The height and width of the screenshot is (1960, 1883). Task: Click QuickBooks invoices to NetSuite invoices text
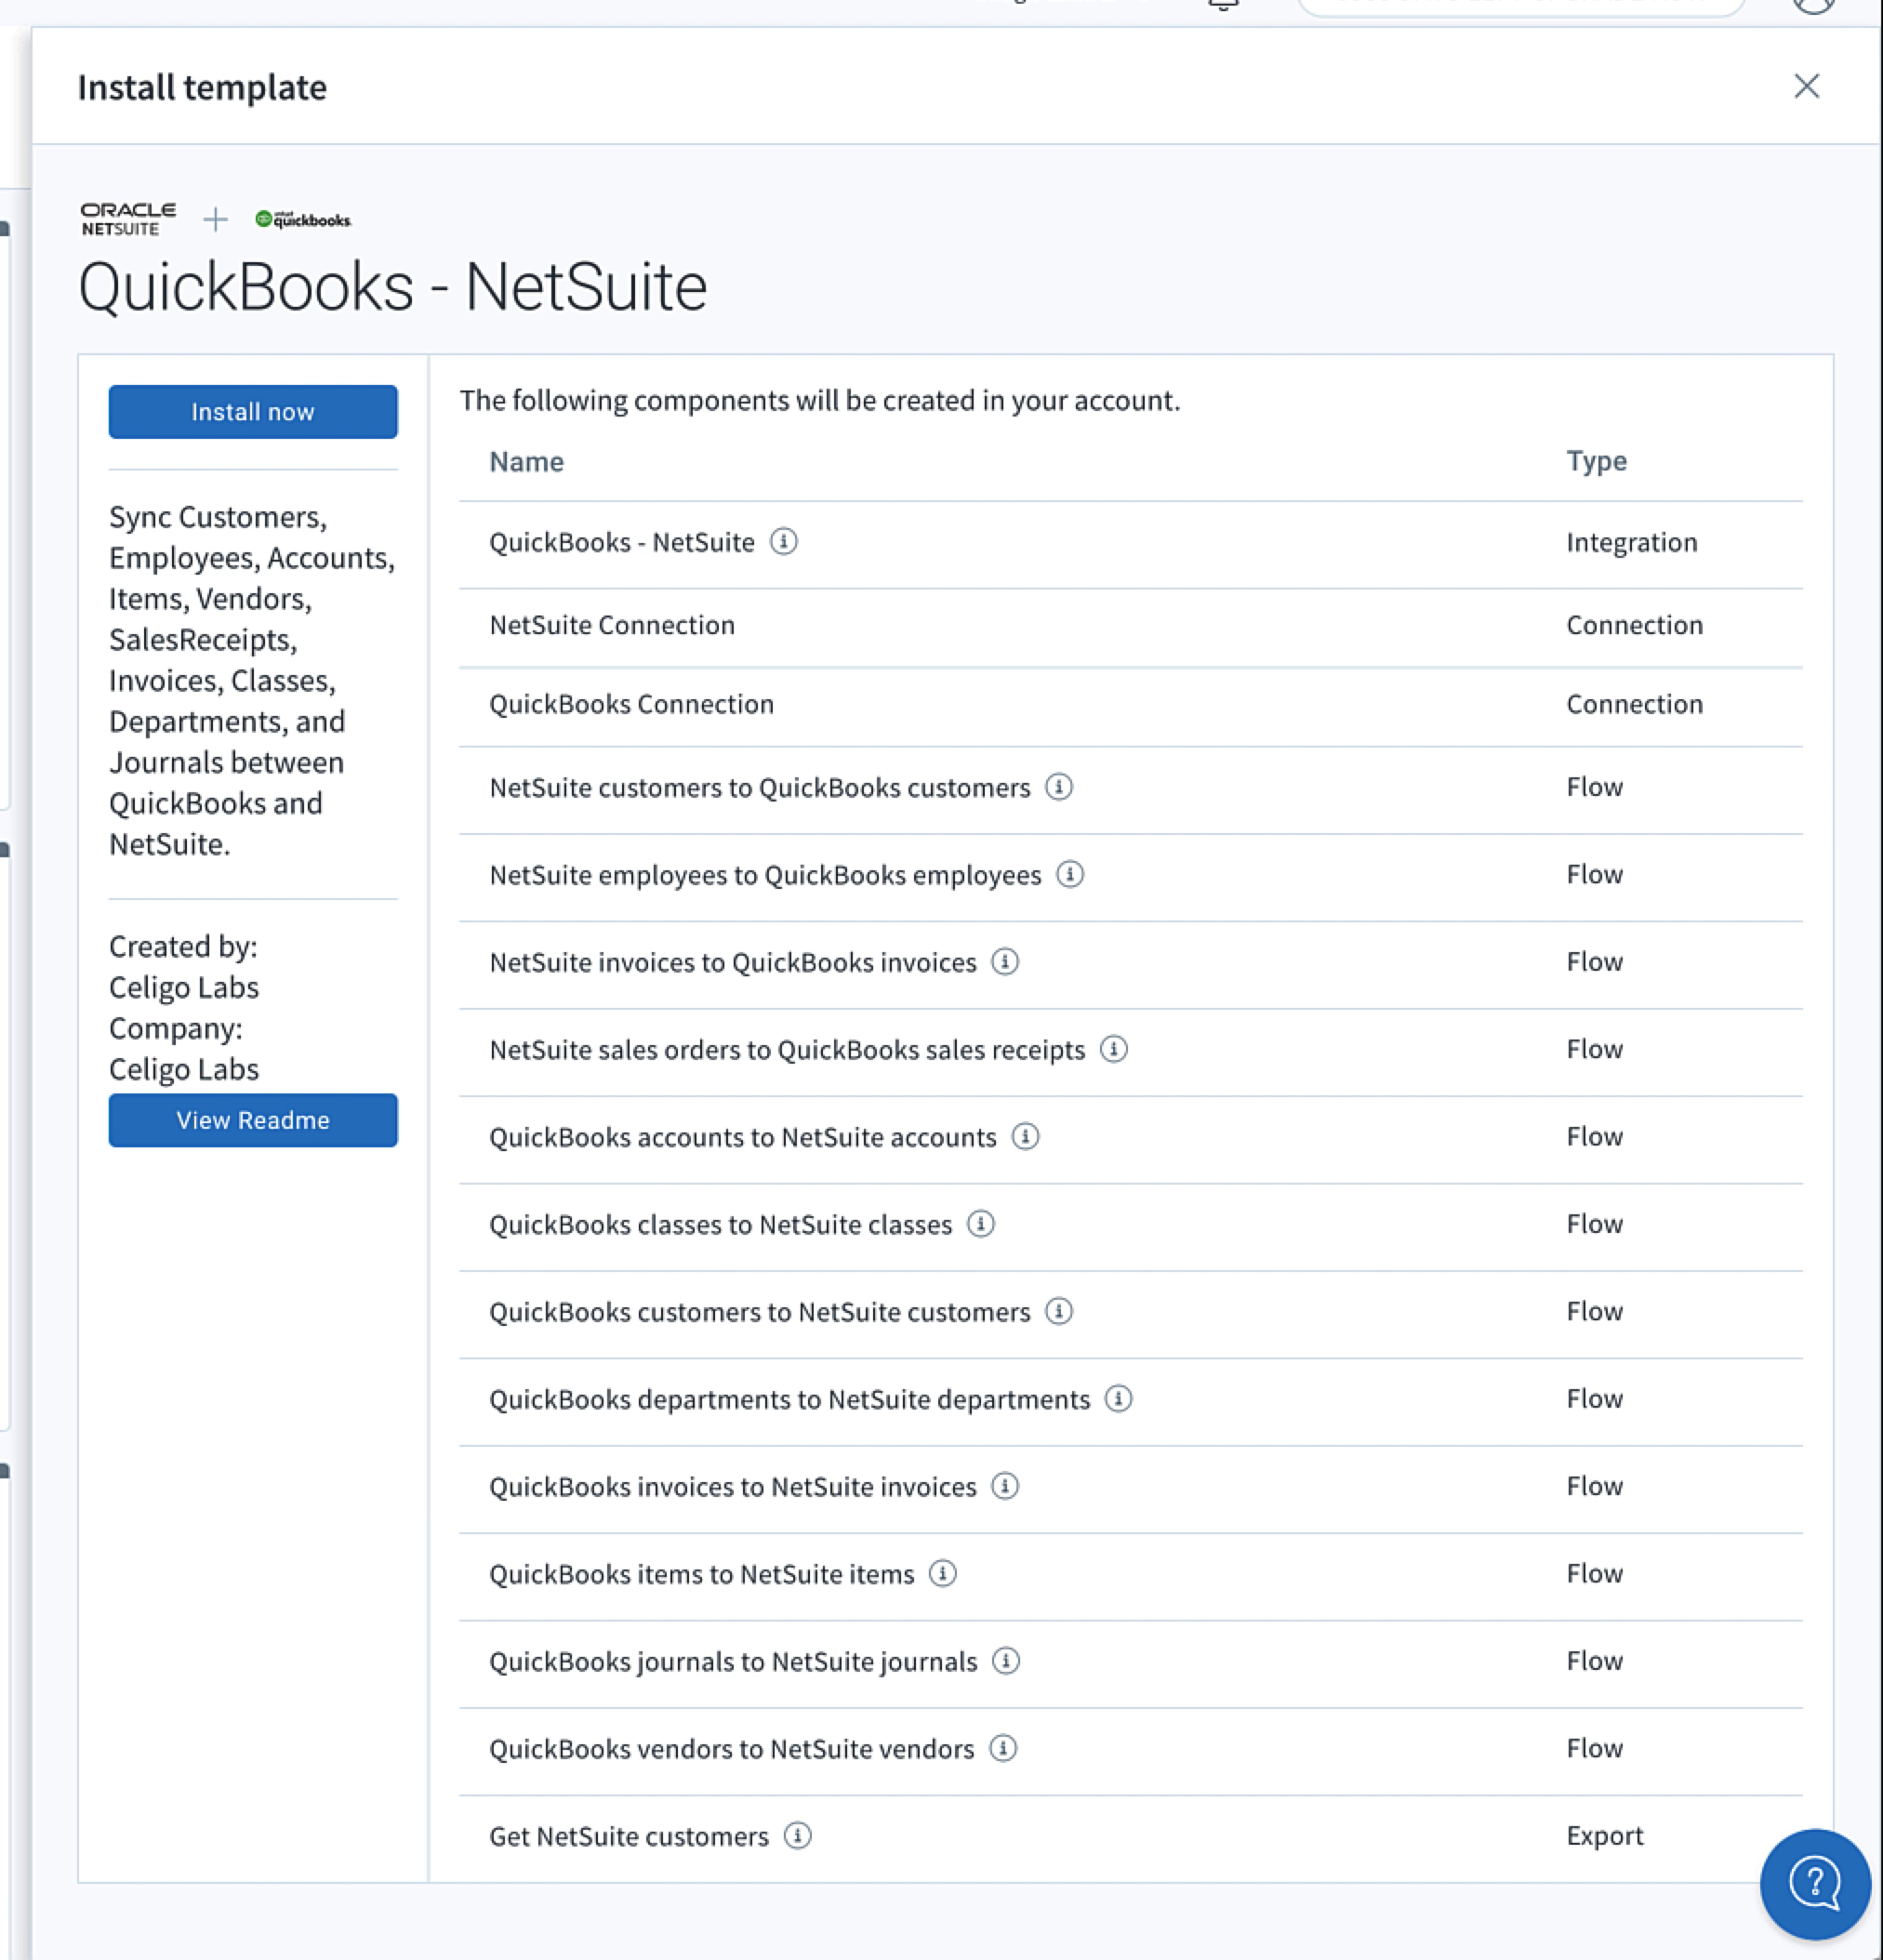[733, 1487]
